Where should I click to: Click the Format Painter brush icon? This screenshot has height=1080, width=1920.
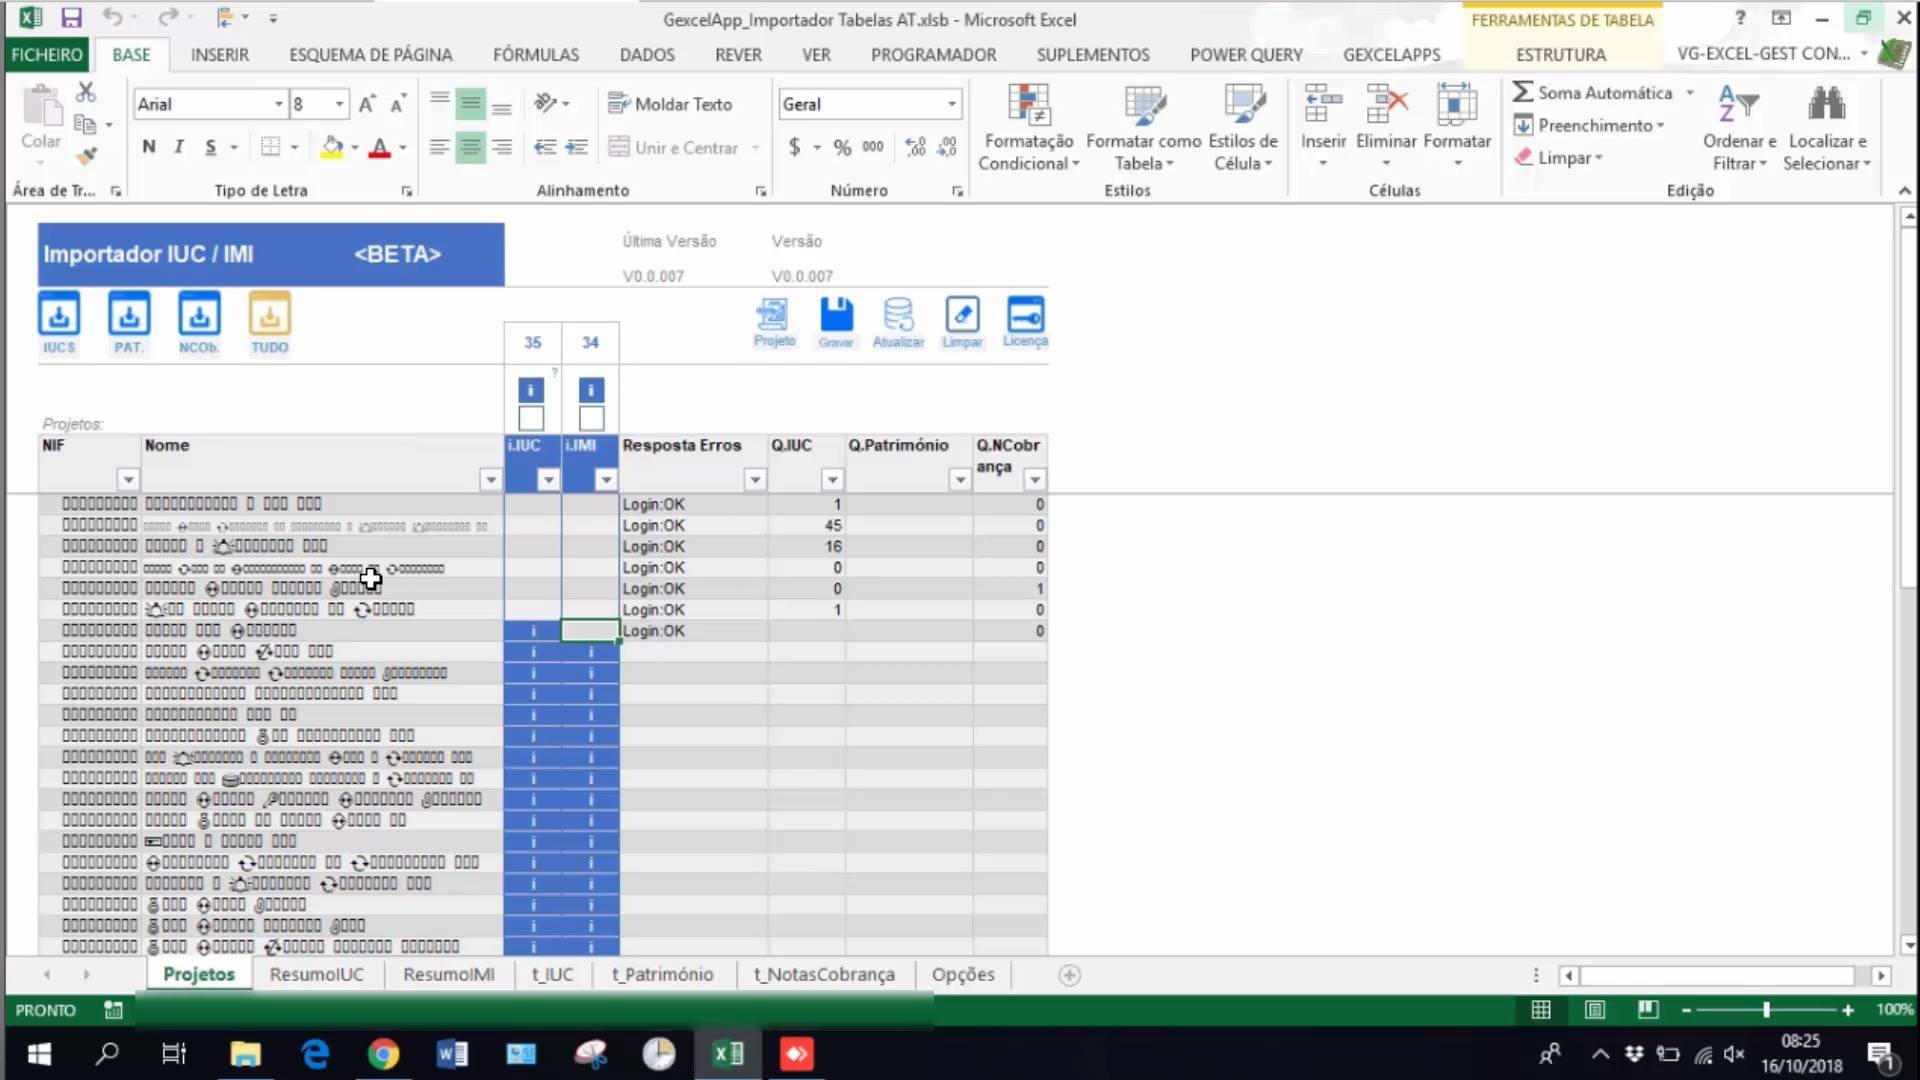(86, 156)
